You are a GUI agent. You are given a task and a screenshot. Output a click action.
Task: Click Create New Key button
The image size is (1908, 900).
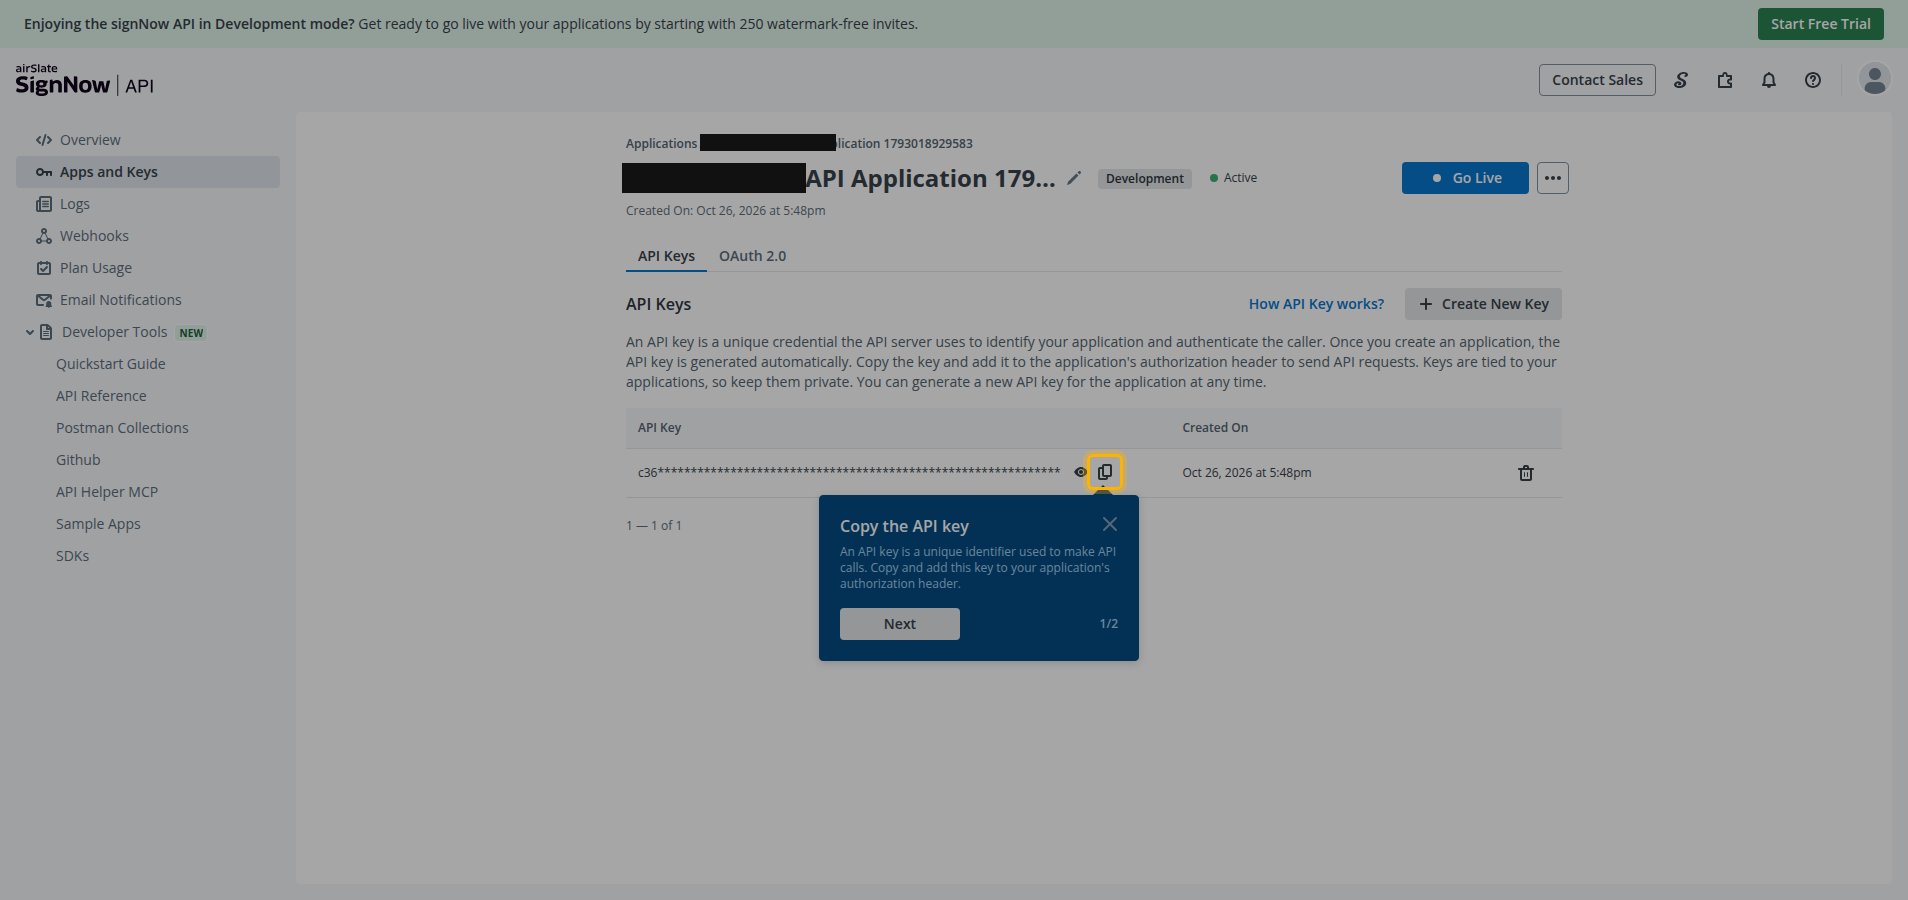[x=1483, y=304]
